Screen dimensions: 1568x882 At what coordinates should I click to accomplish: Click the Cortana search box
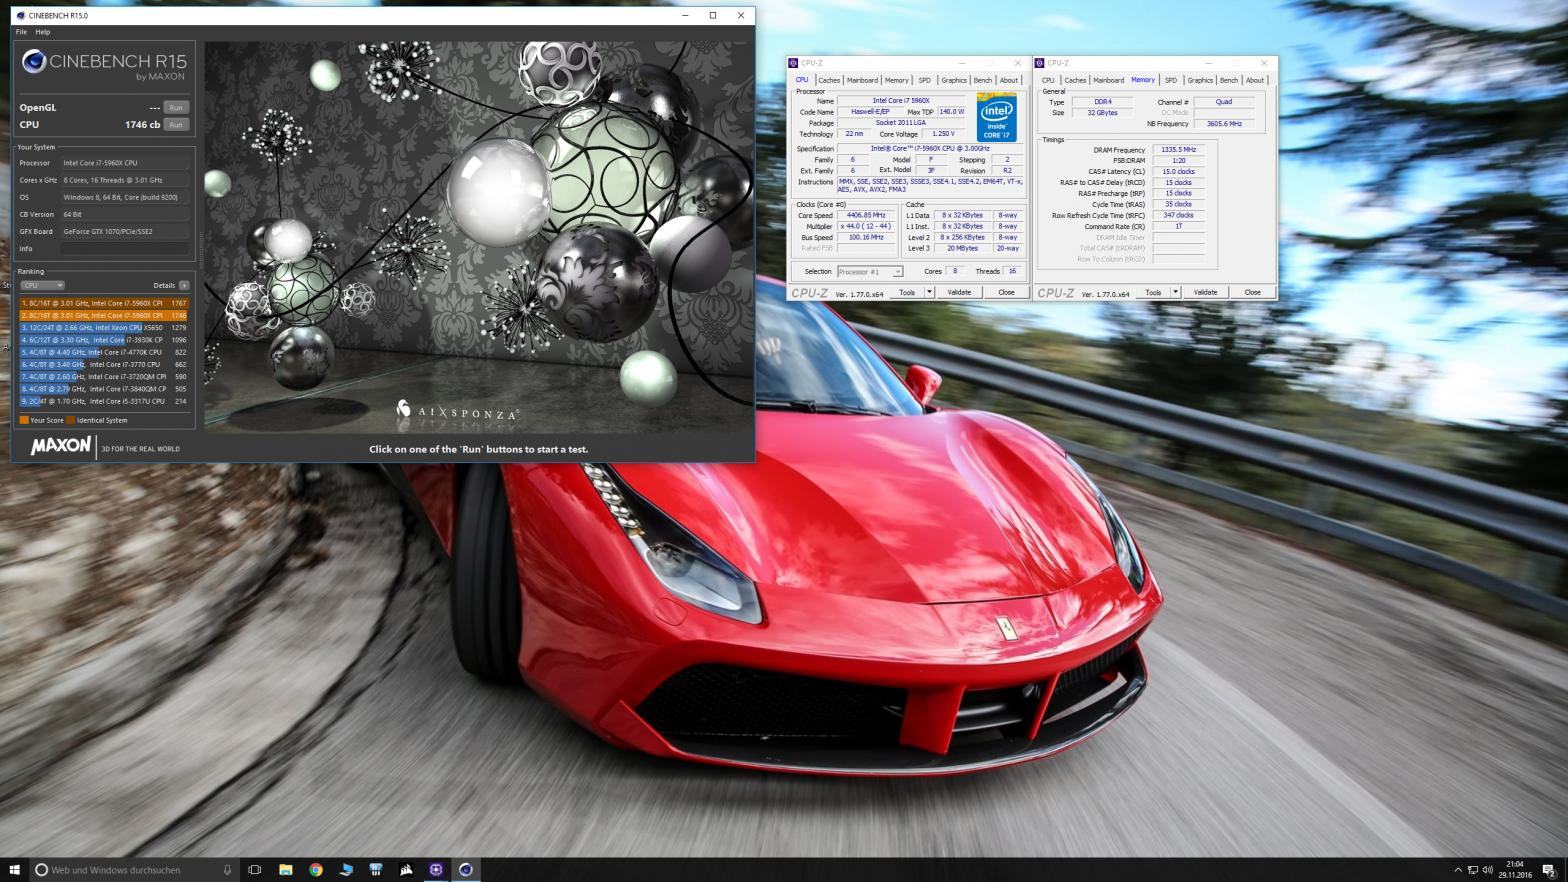(x=134, y=870)
